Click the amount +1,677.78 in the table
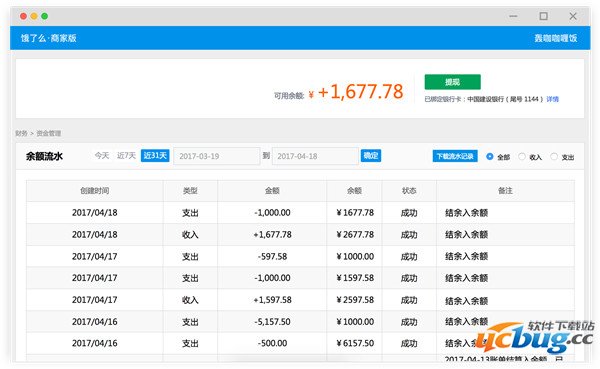Viewport: 600px width, 369px height. pyautogui.click(x=272, y=234)
